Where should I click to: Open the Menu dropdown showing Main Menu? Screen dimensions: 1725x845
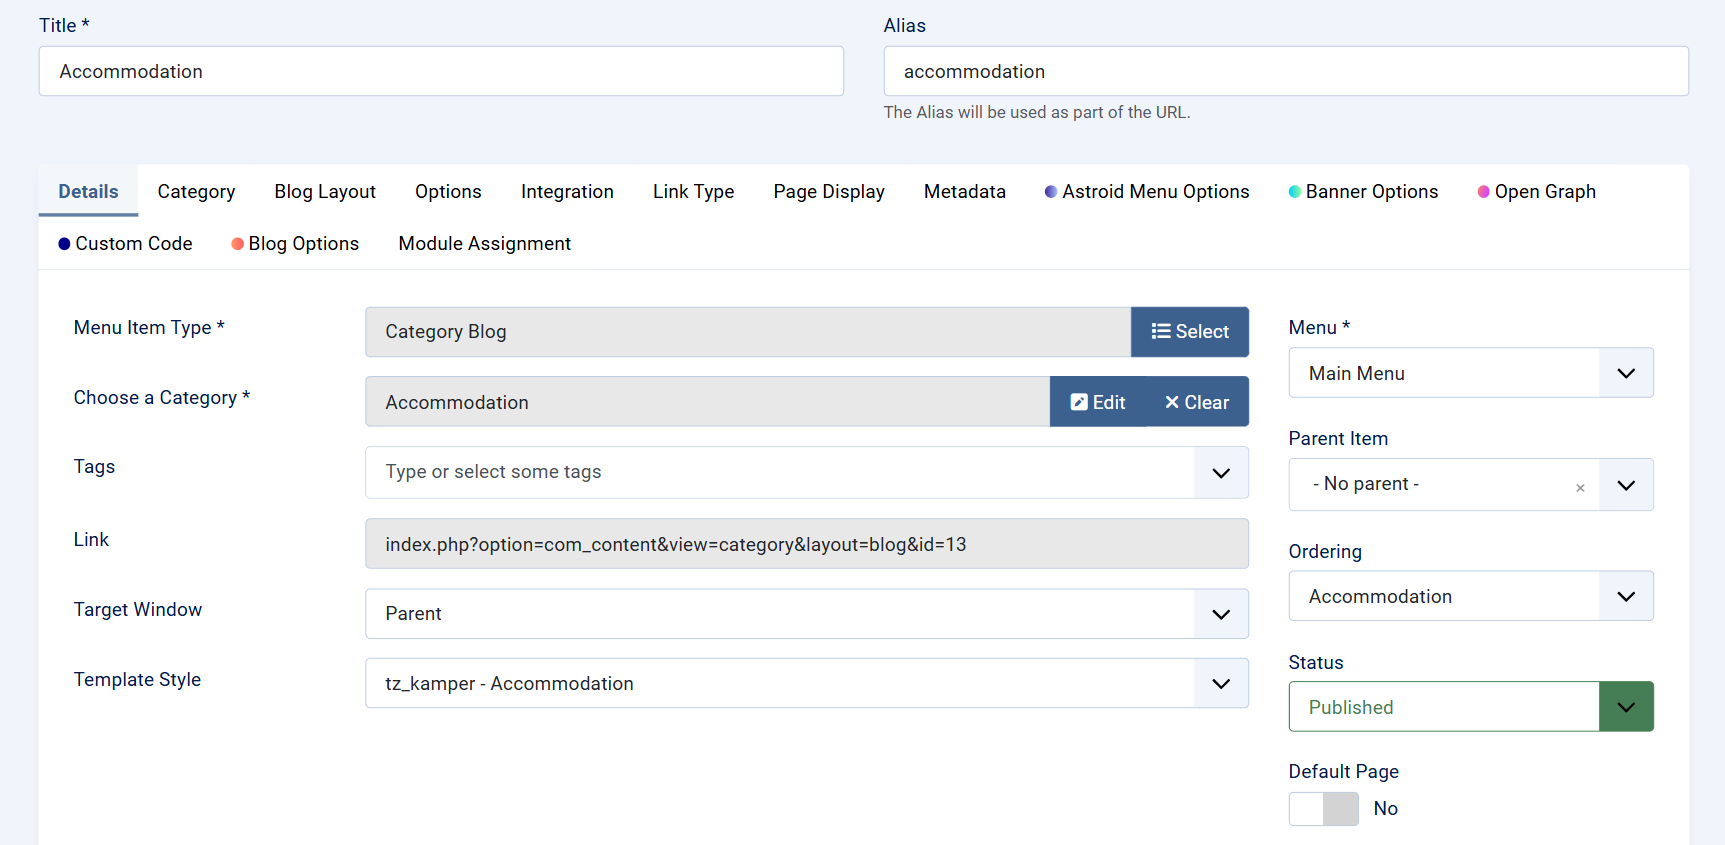tap(1625, 373)
